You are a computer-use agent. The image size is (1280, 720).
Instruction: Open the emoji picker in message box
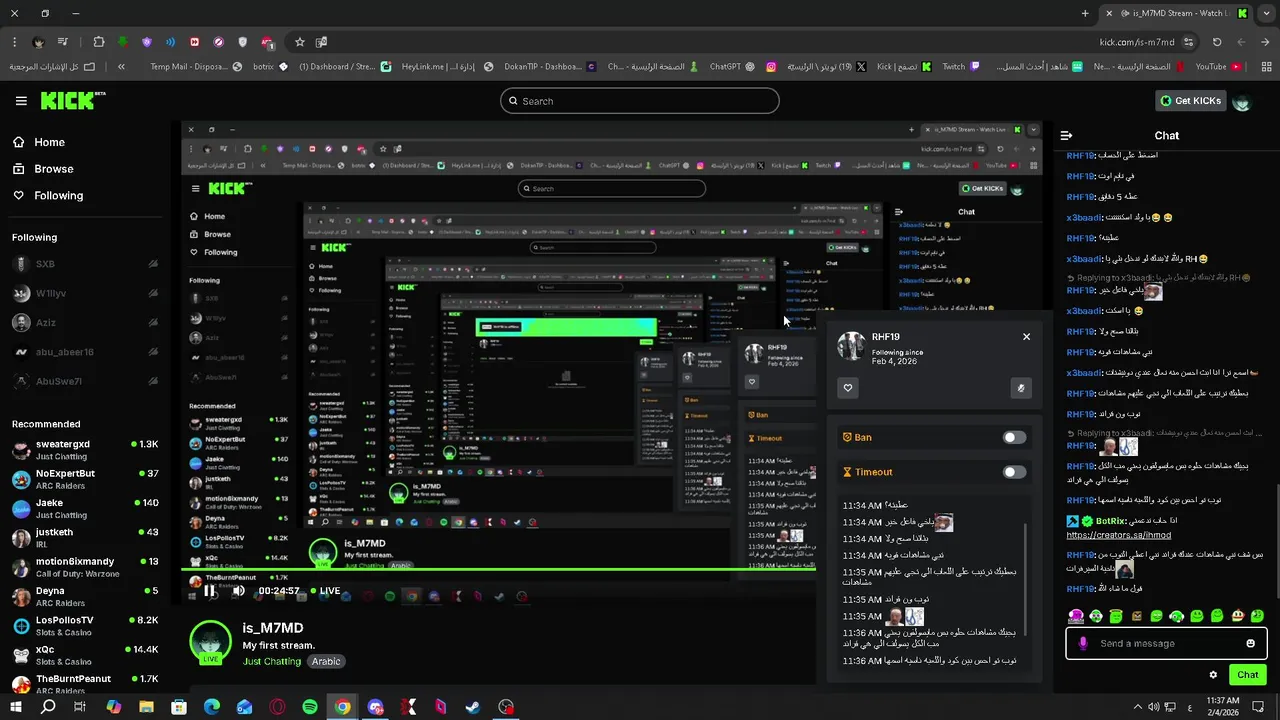click(1250, 643)
